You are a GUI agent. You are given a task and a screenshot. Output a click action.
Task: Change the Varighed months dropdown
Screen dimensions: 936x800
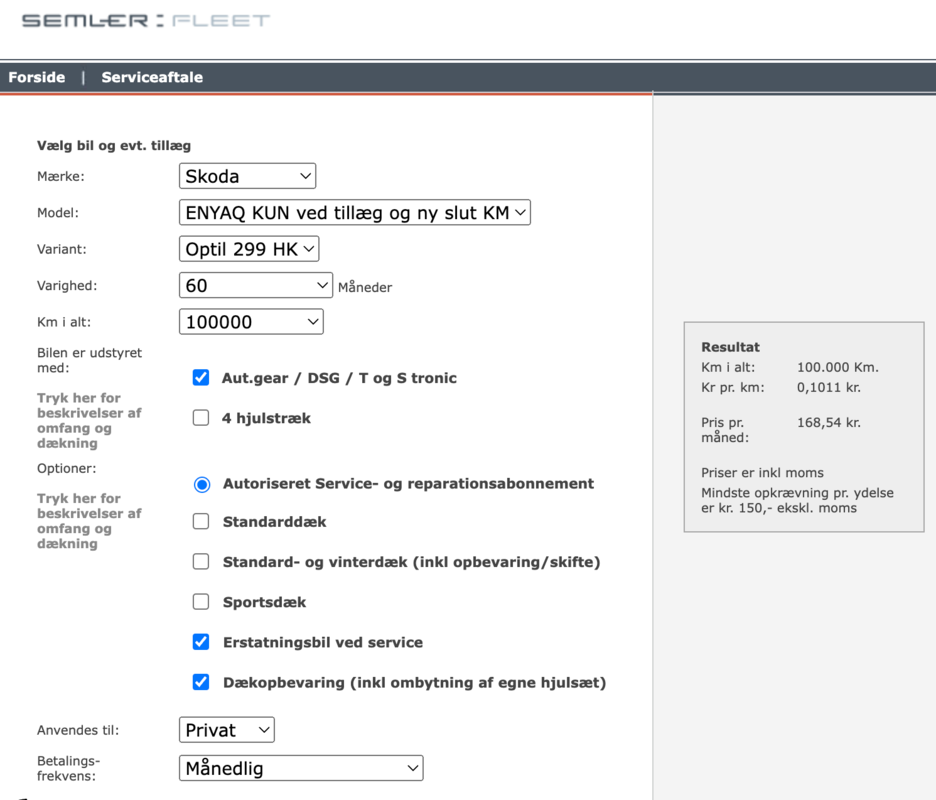coord(255,285)
